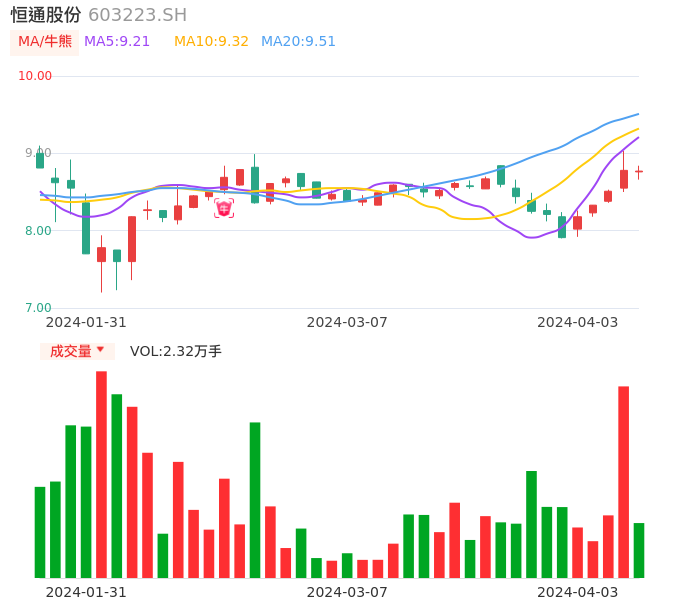
Task: Click the 2024-04-03 date label under the volume chart
Action: point(577,591)
